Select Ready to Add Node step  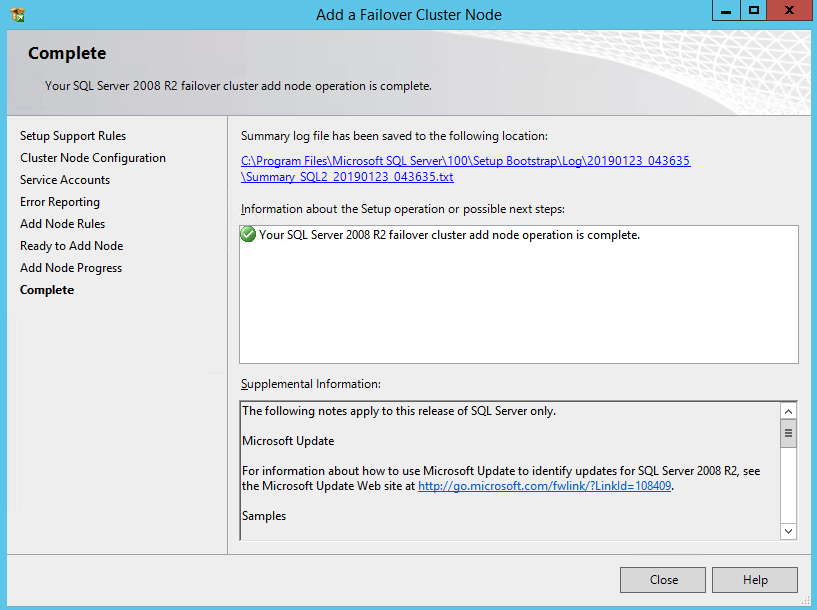tap(72, 246)
